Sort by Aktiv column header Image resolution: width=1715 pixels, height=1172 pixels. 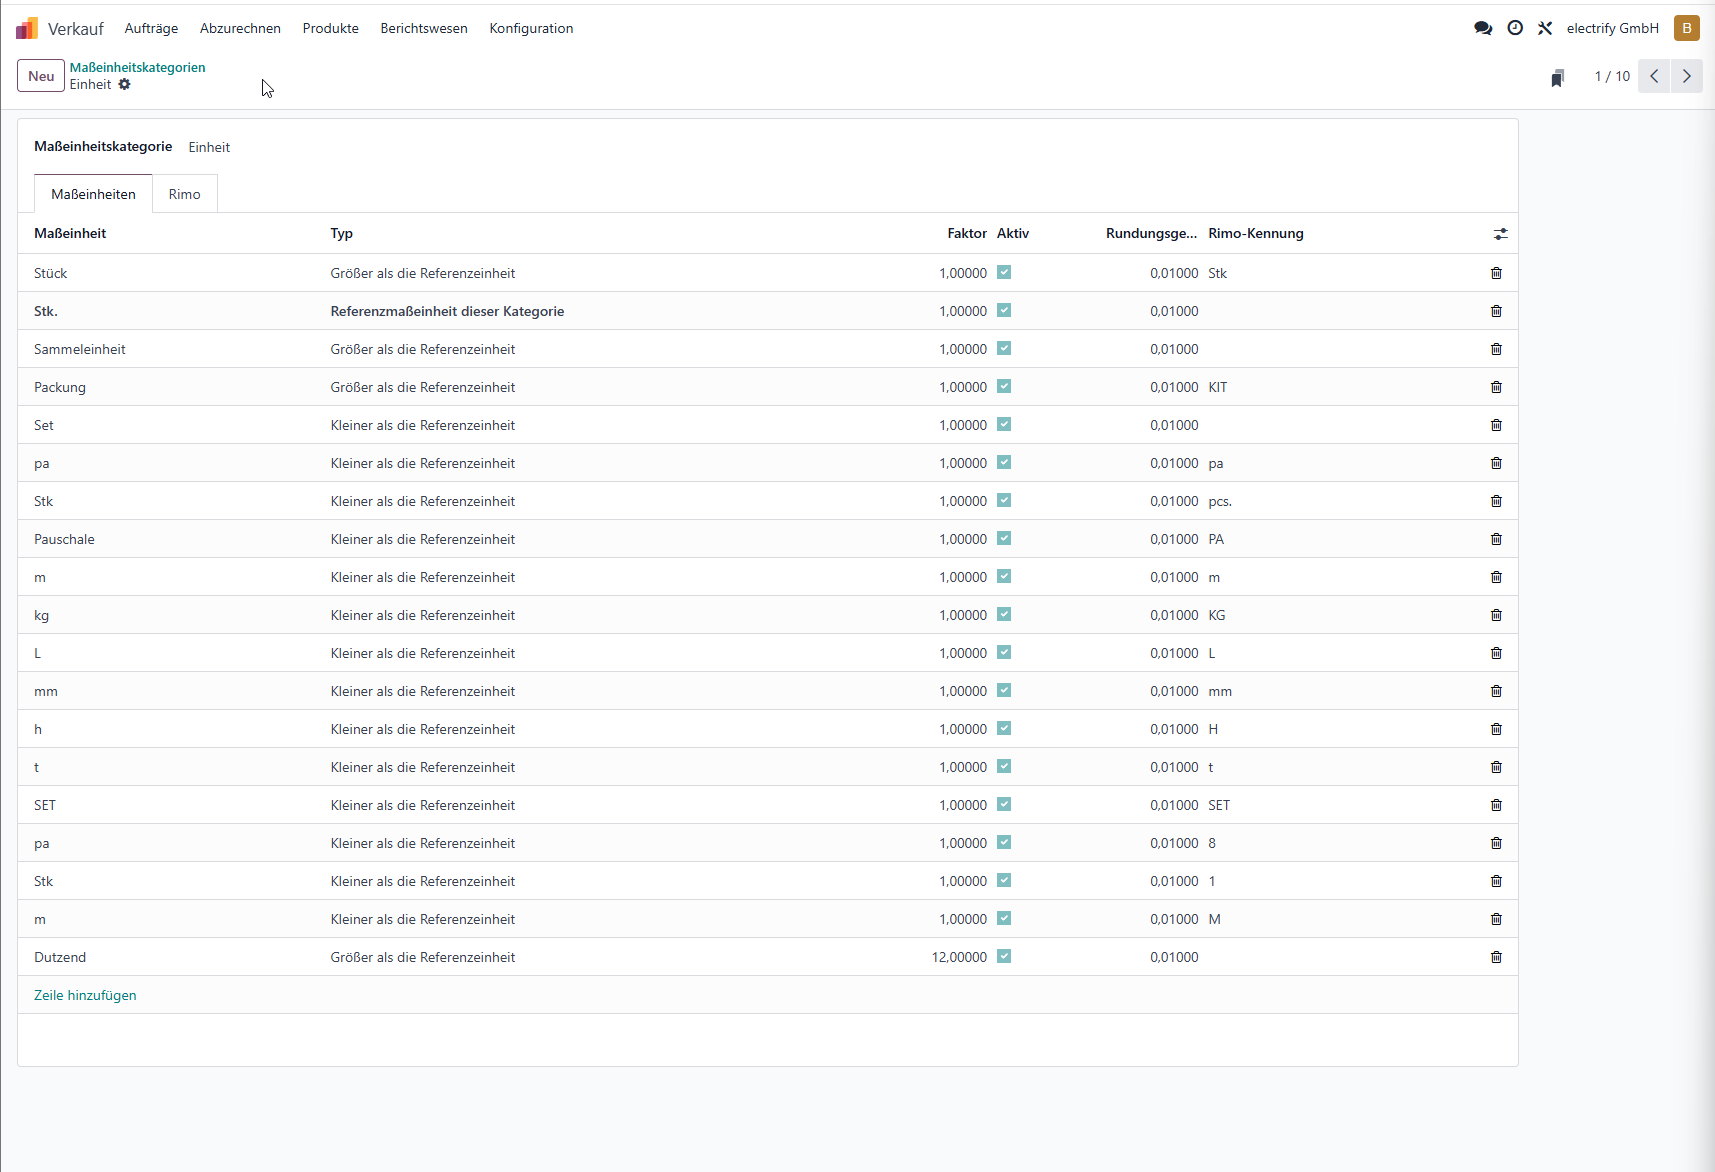[x=1013, y=233]
